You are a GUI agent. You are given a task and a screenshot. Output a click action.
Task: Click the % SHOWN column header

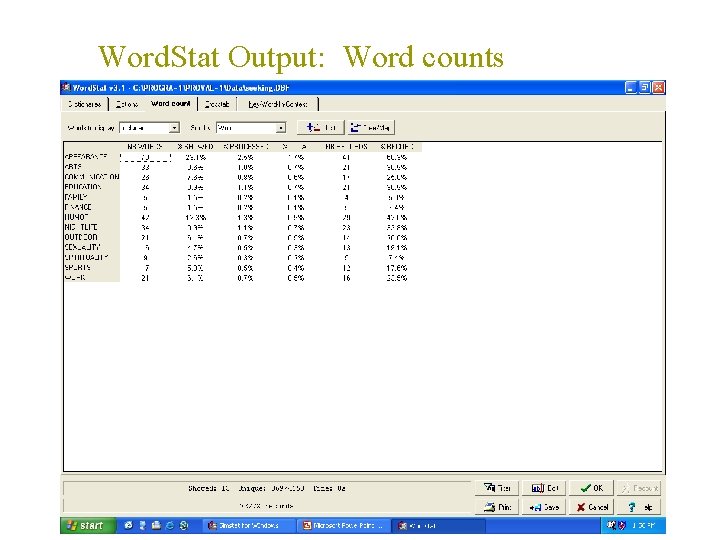point(196,147)
